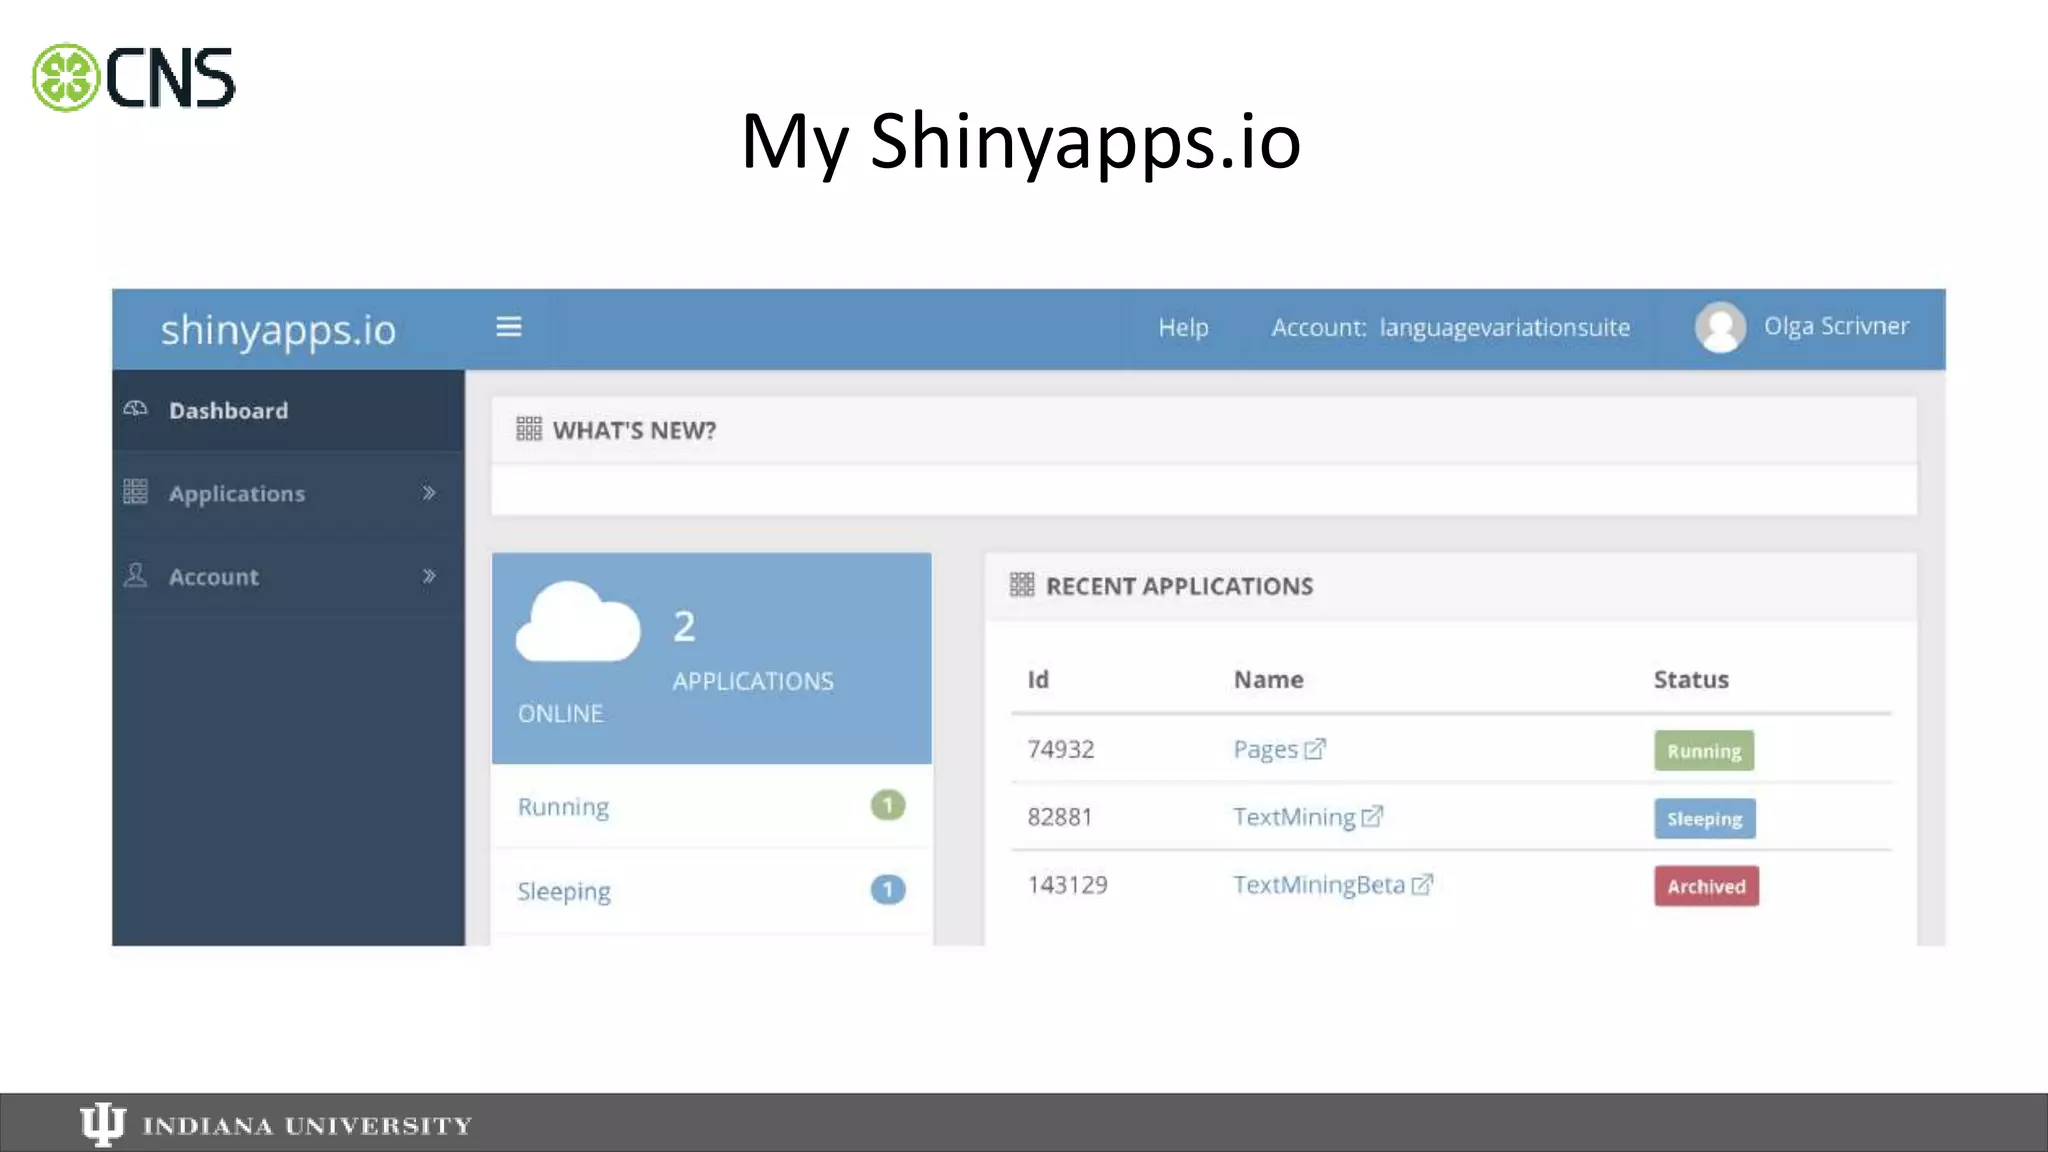Click the Account: label in header

1319,327
